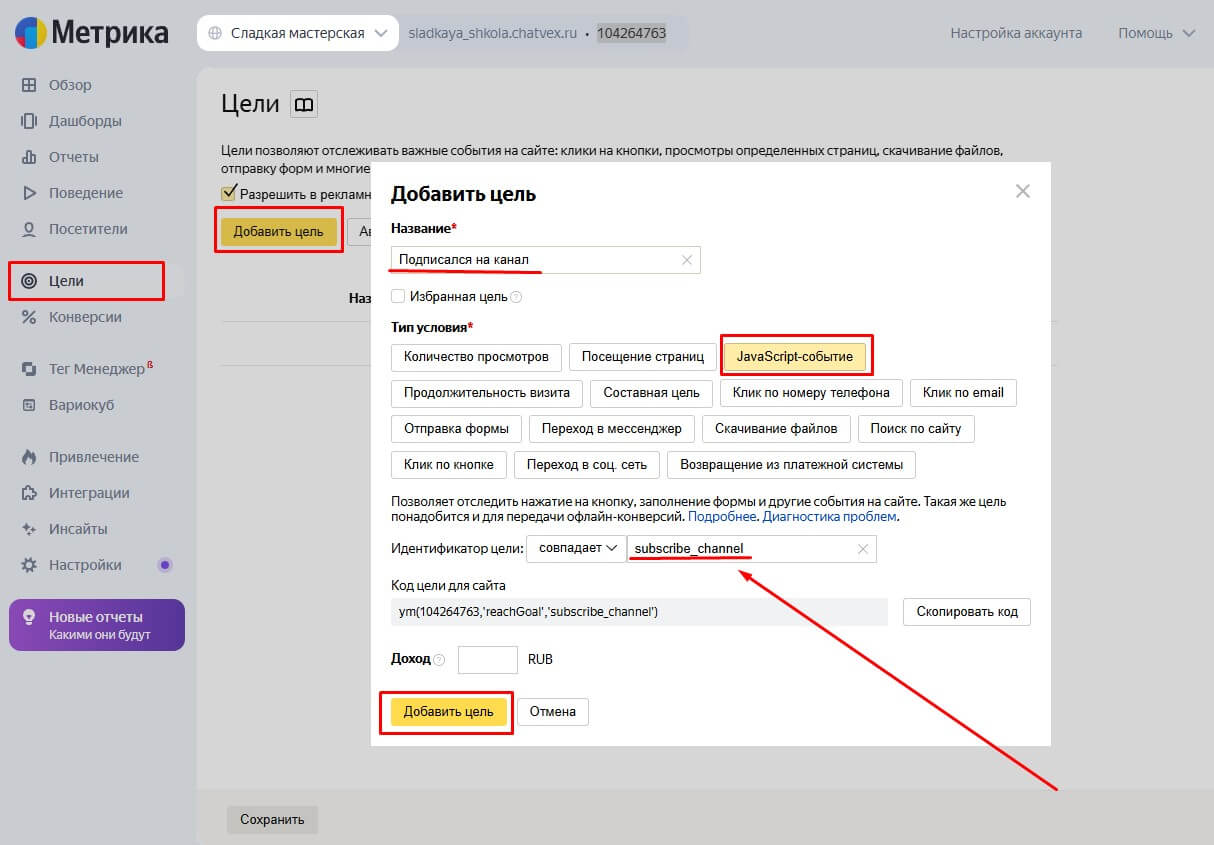Image resolution: width=1214 pixels, height=845 pixels.
Task: Click the Настройки gear icon
Action: pos(29,565)
